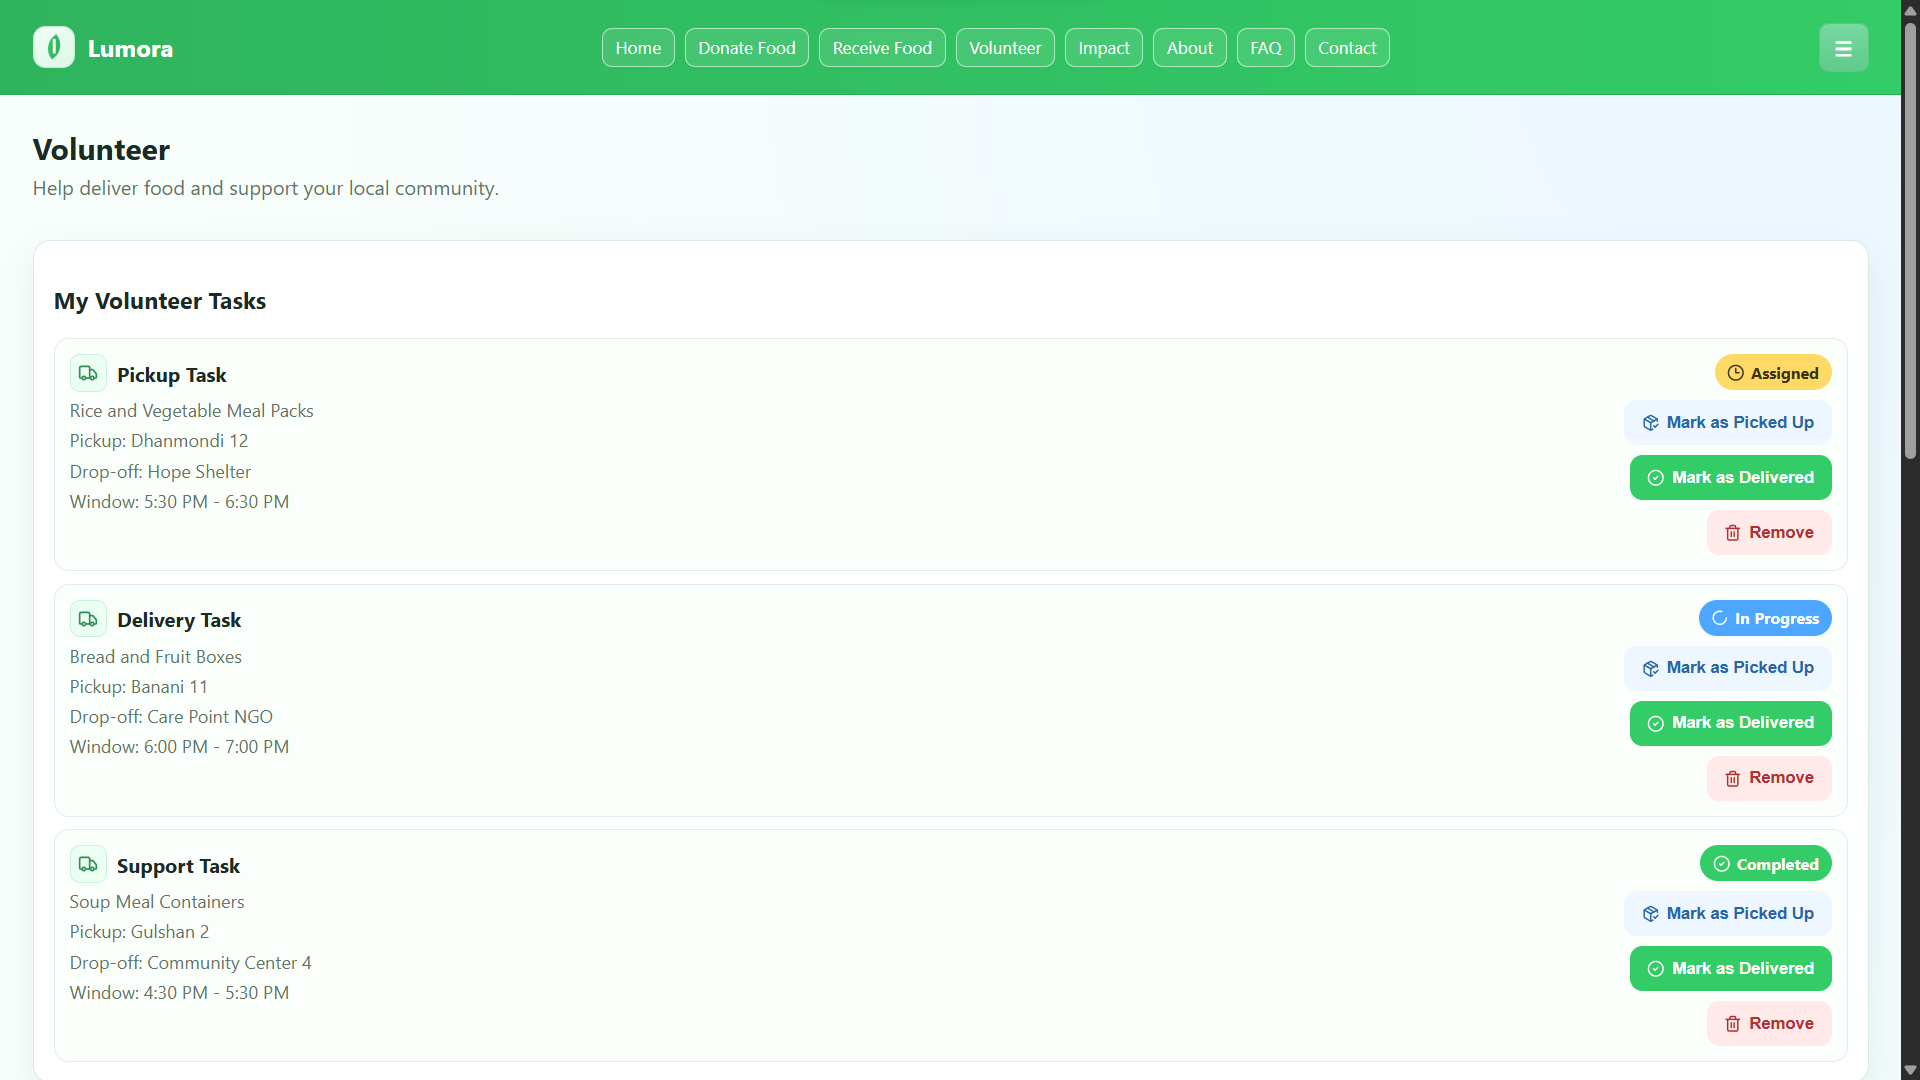
Task: Mark the Delivery Task as Delivered
Action: (1730, 722)
